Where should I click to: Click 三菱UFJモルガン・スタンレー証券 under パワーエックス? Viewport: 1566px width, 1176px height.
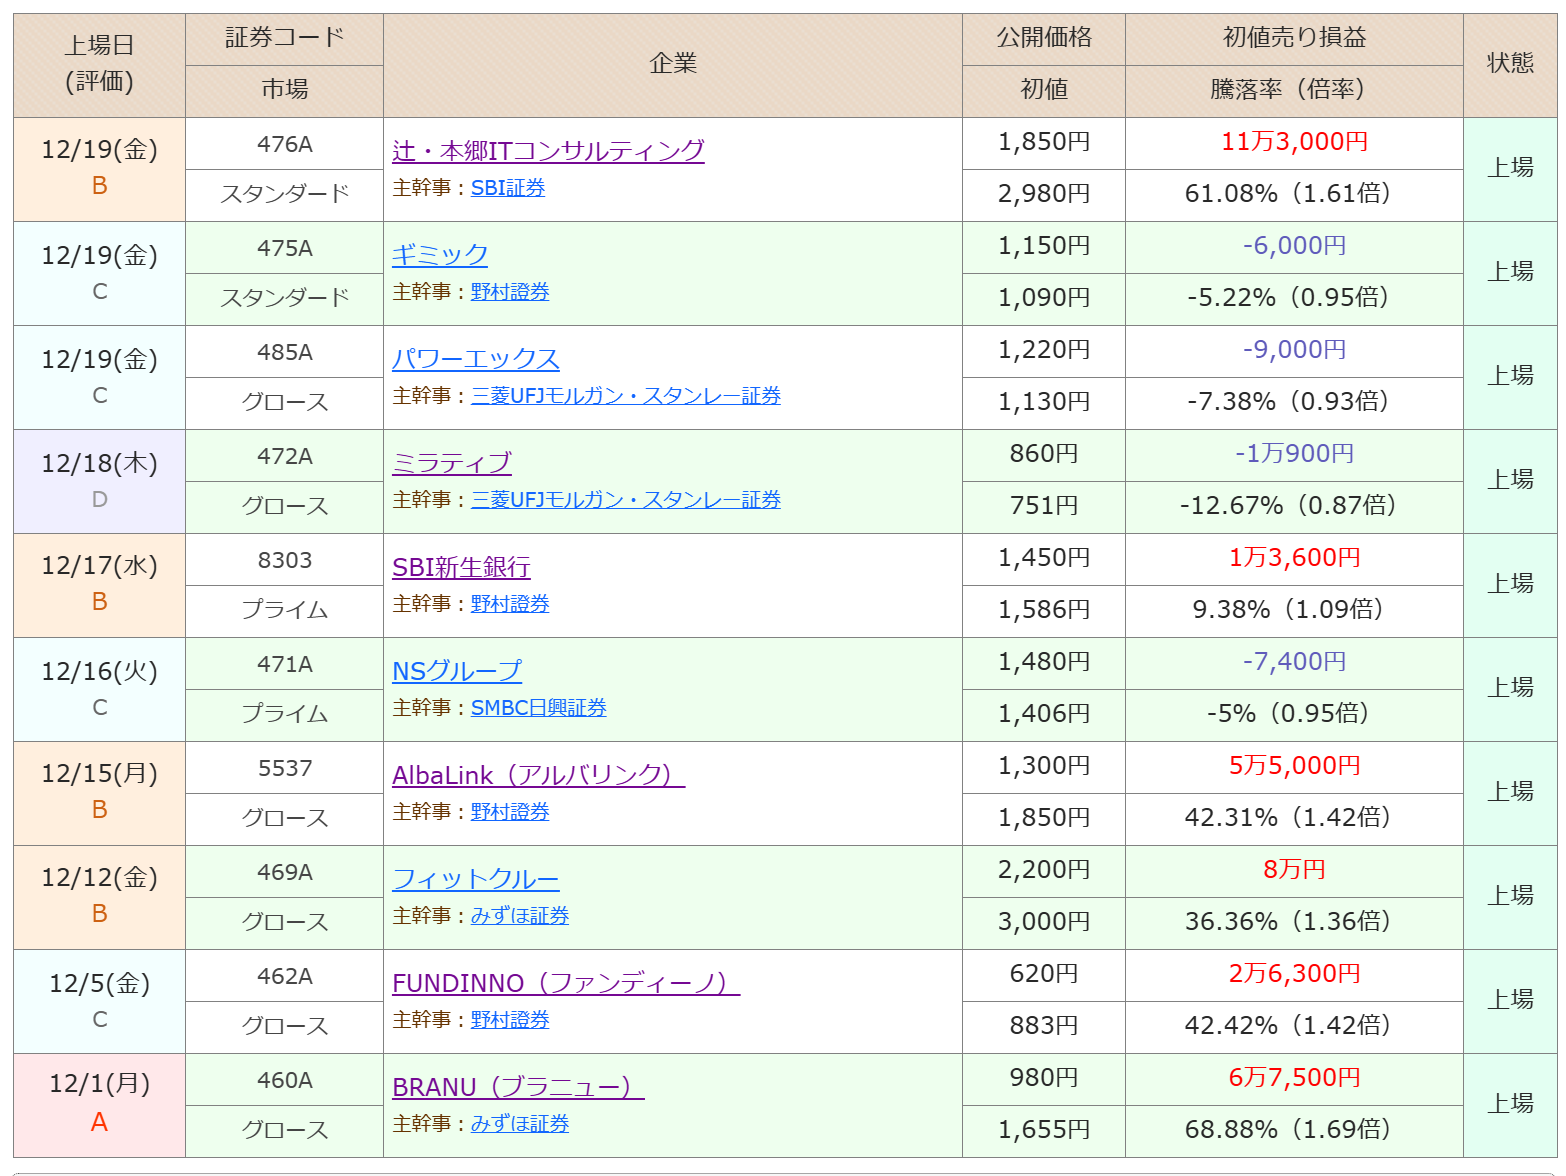pyautogui.click(x=625, y=396)
